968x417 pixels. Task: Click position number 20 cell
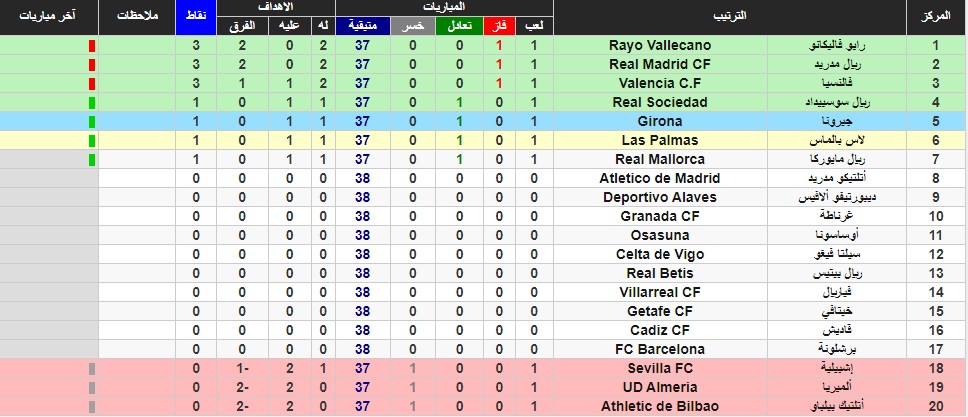pyautogui.click(x=936, y=406)
